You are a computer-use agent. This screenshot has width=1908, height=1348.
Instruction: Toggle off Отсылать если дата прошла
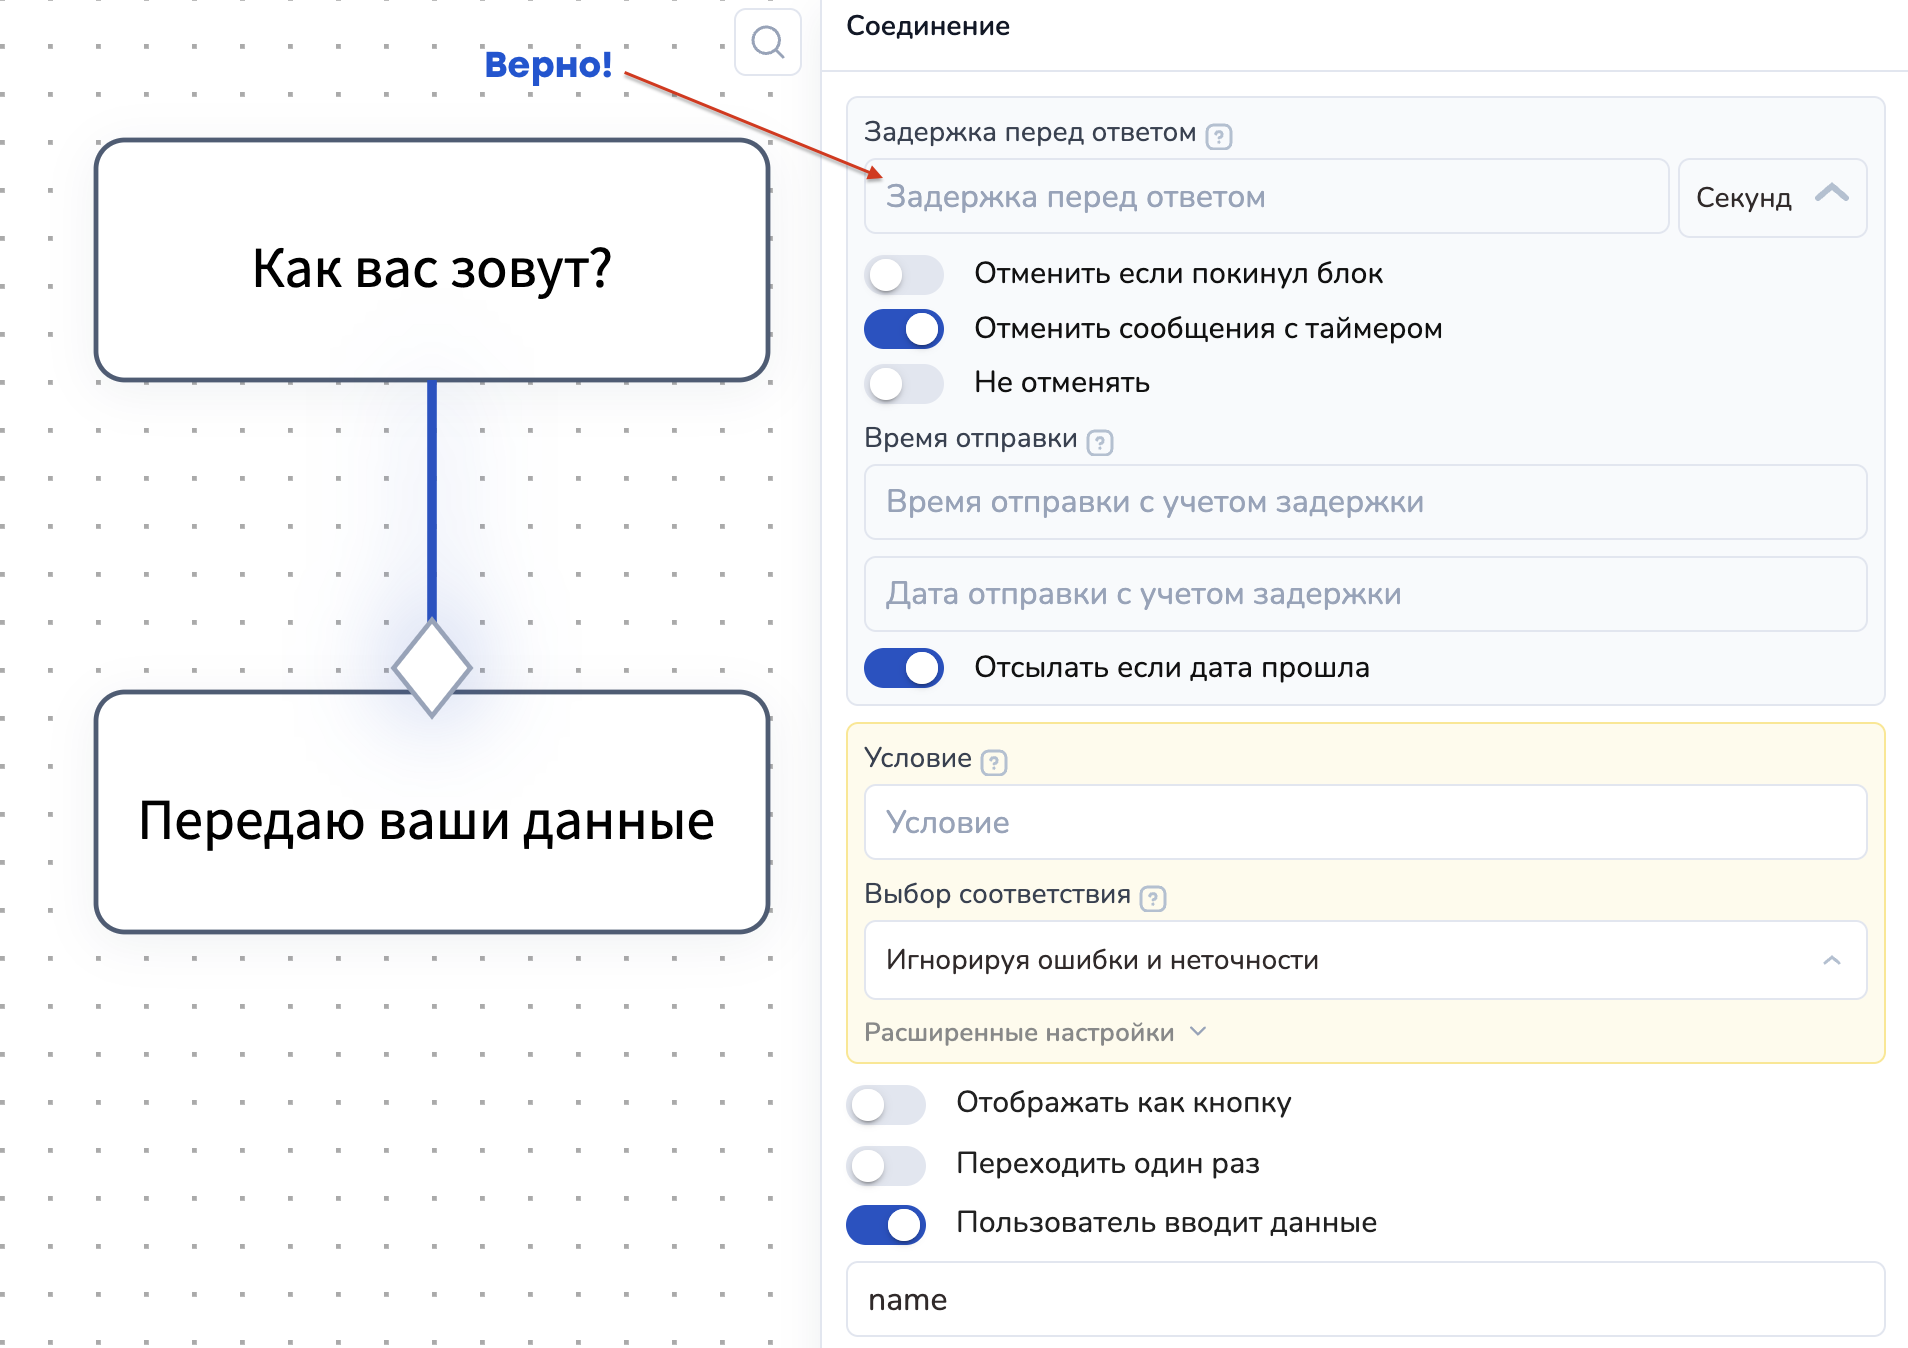pos(903,668)
